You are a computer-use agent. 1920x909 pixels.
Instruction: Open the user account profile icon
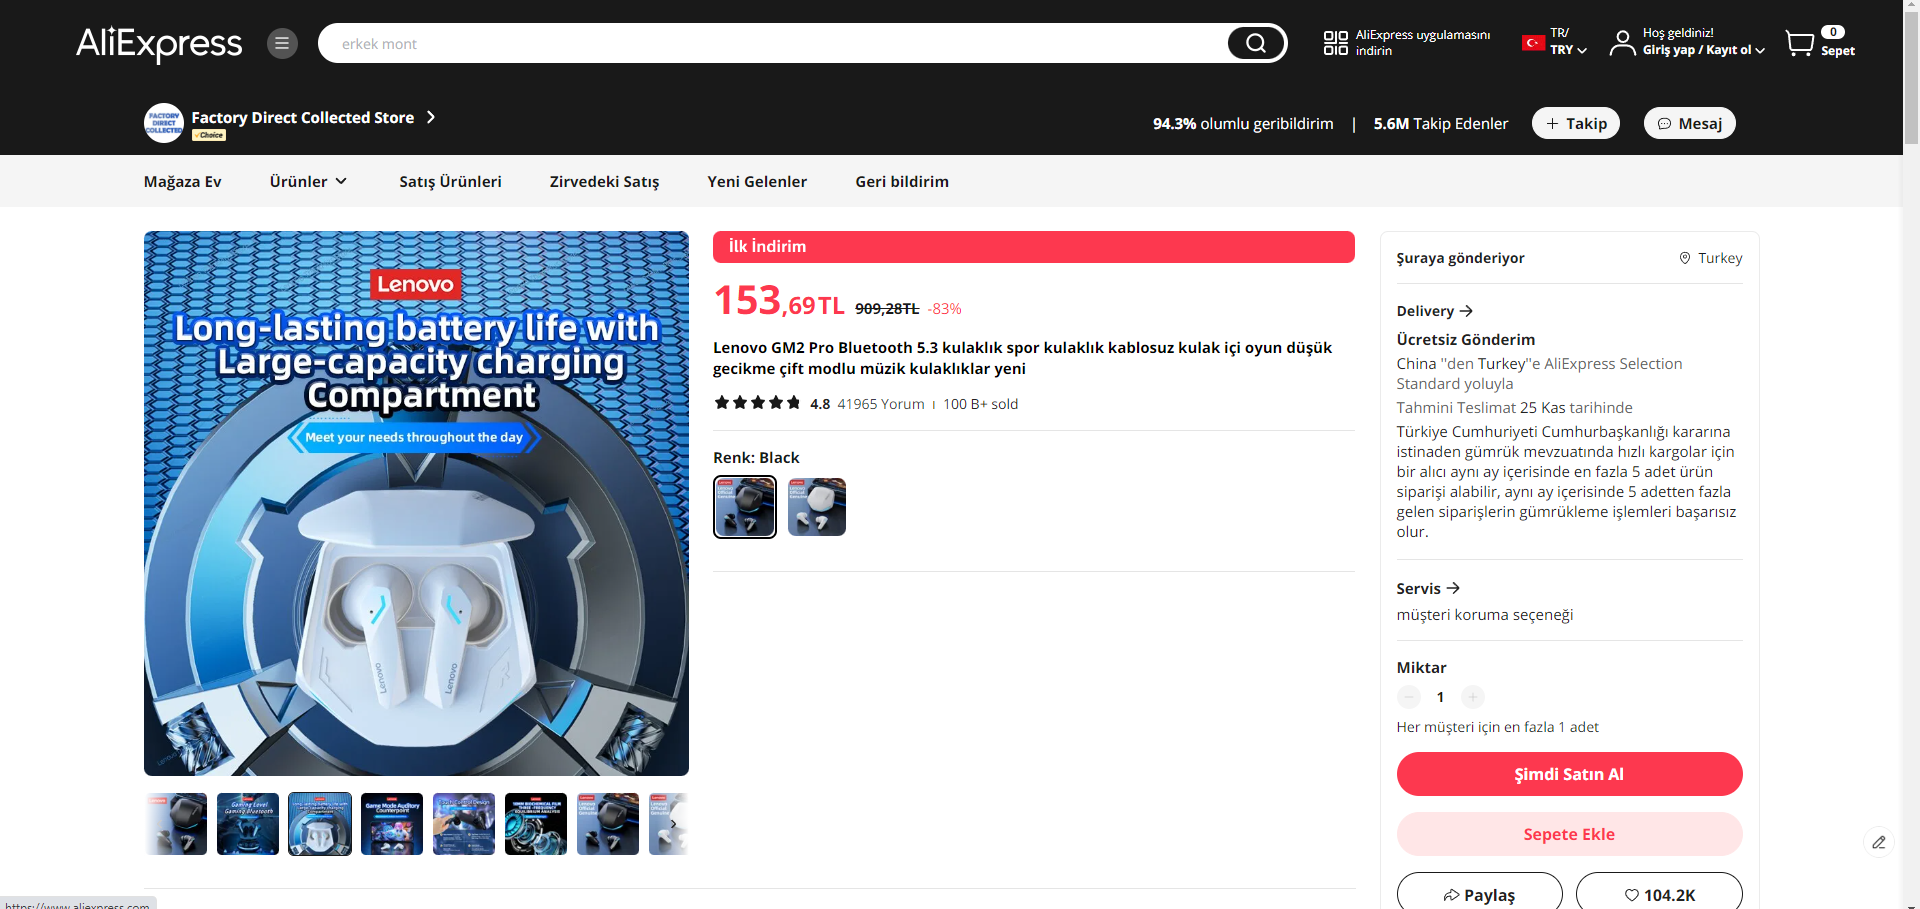[1622, 43]
